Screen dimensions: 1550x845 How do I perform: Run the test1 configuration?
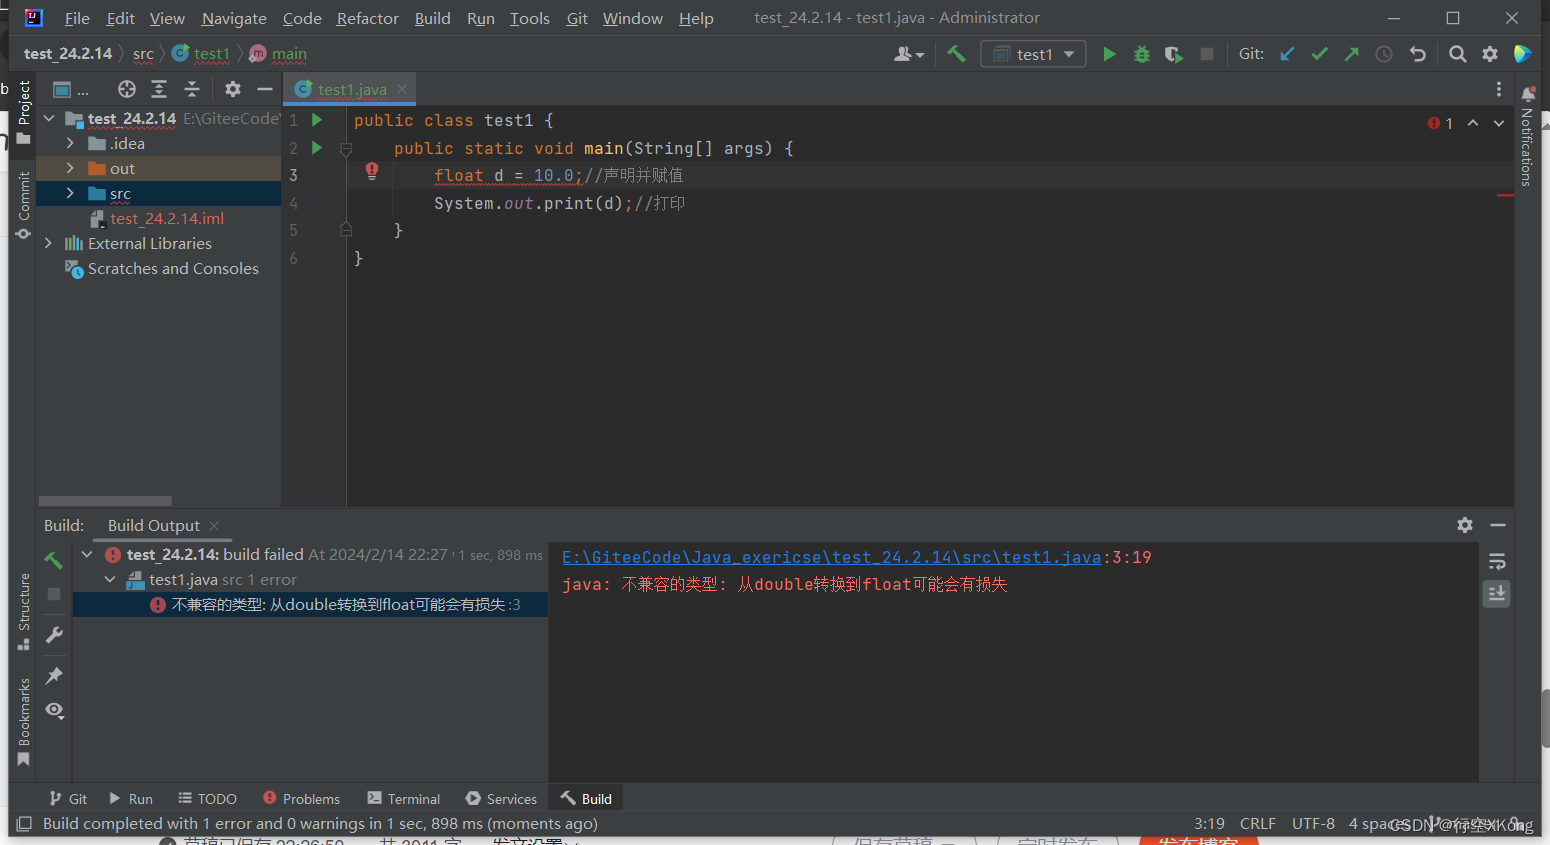[1109, 53]
